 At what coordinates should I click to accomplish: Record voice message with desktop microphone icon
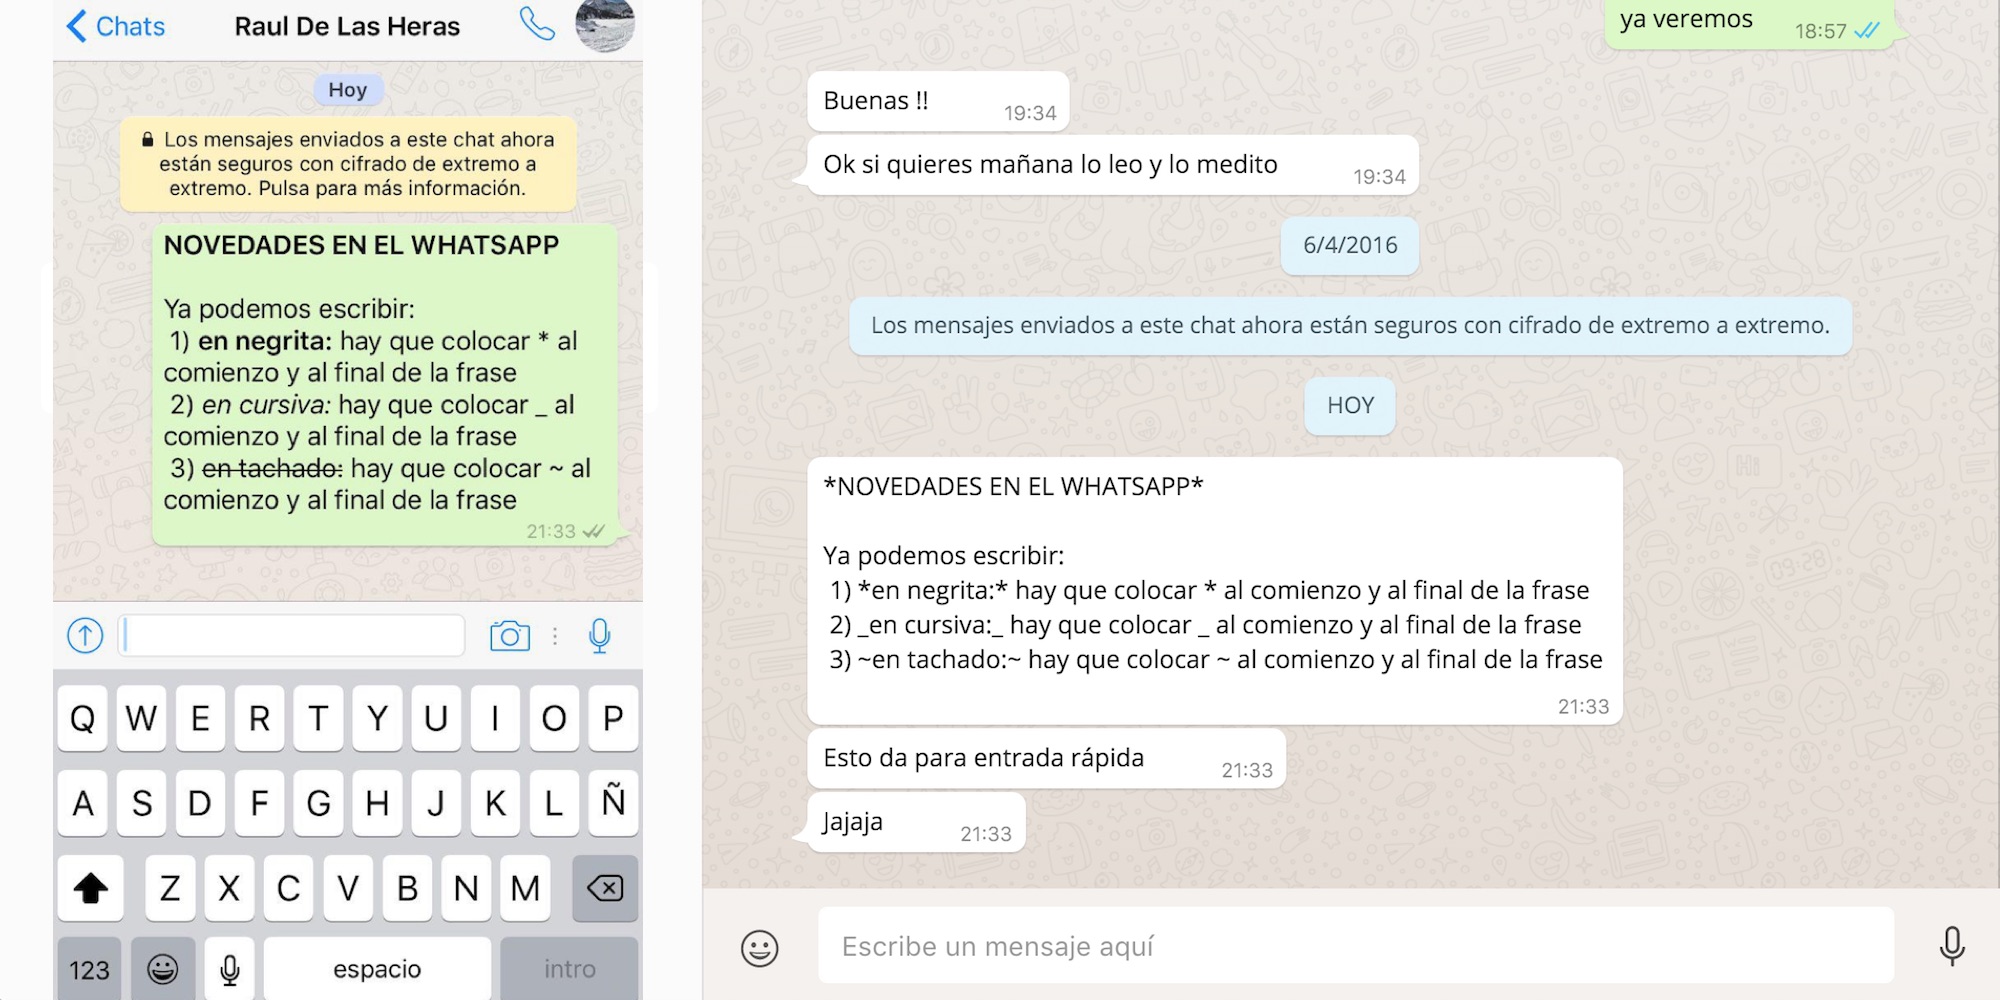coord(1951,946)
